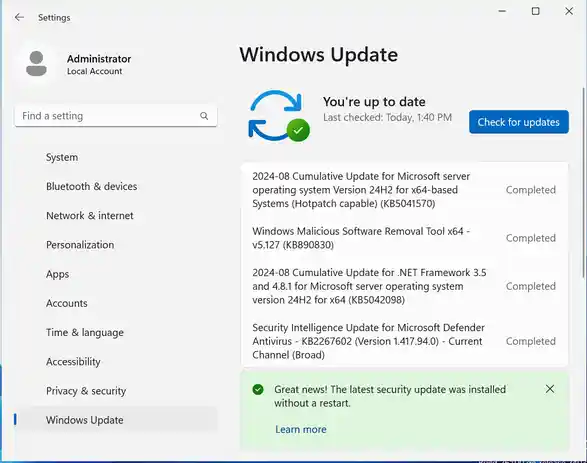Minimize the Settings window
Image resolution: width=587 pixels, height=463 pixels.
pos(502,11)
